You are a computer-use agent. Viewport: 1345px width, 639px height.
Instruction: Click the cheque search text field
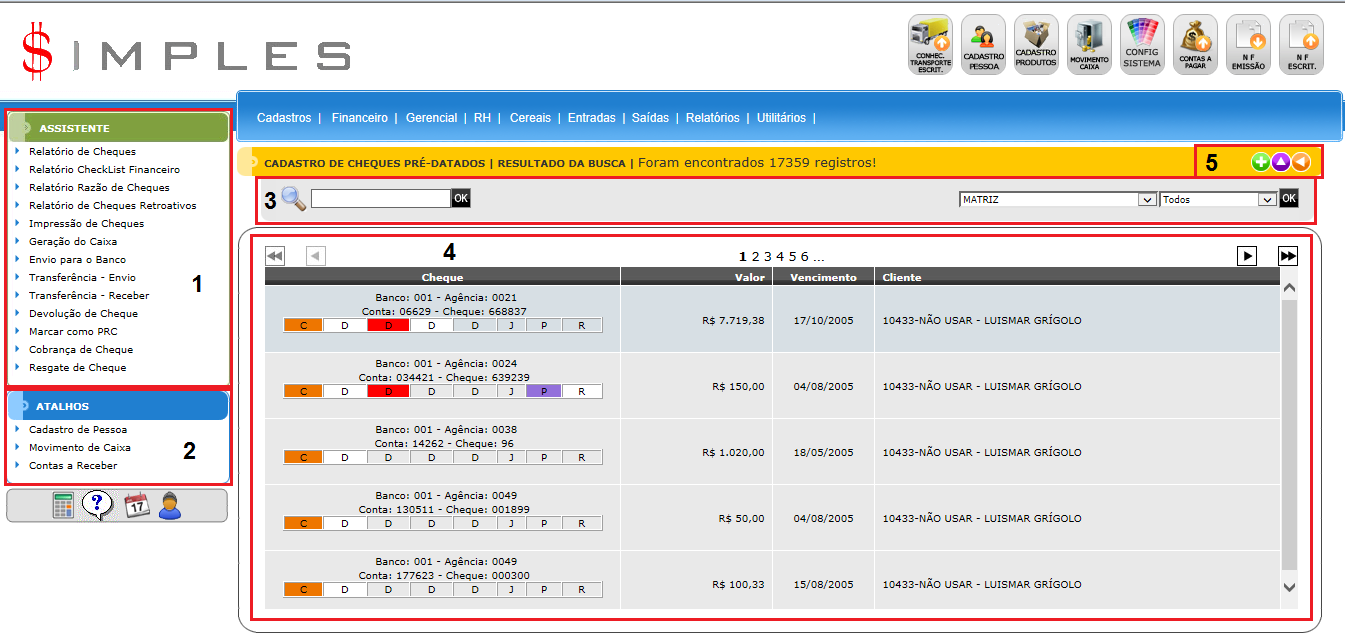pyautogui.click(x=380, y=199)
